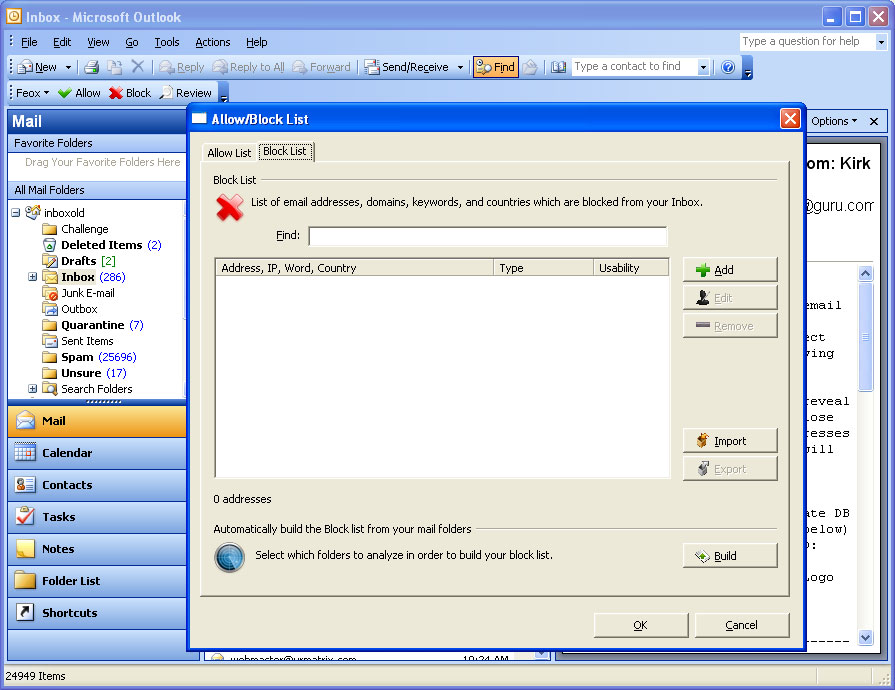Click the Feox Block red X button
Screen dimensions: 895x690
130,93
